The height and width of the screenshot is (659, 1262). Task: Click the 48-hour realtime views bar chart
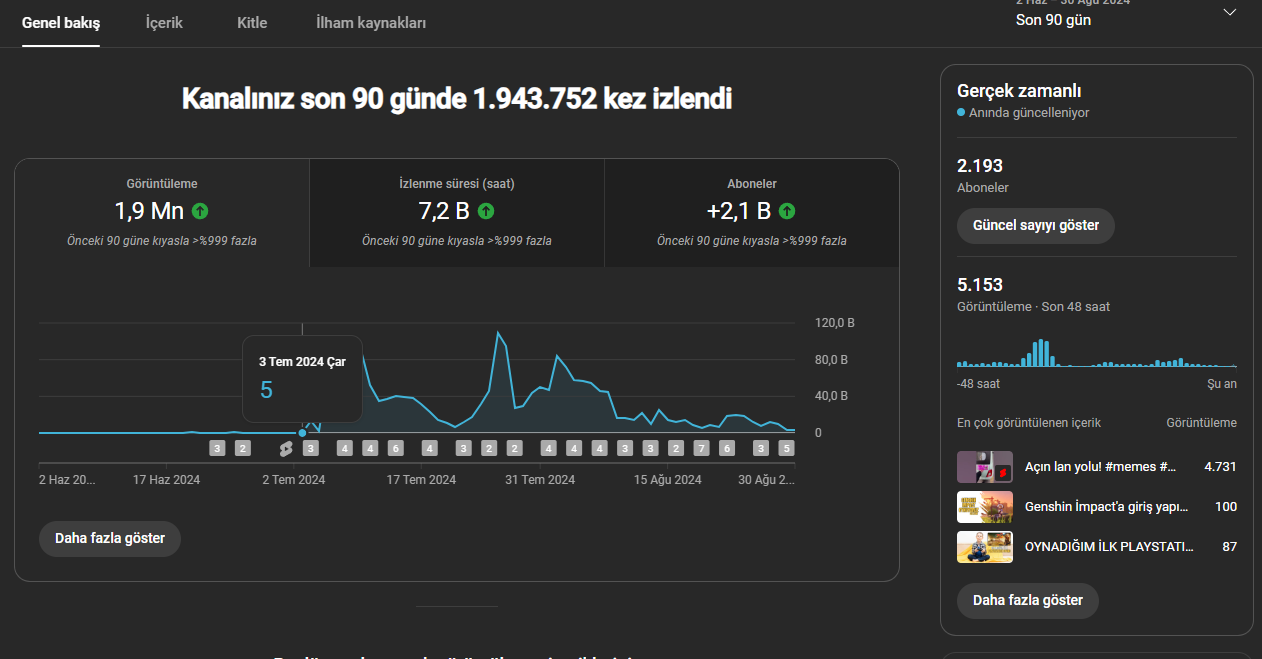(1097, 353)
